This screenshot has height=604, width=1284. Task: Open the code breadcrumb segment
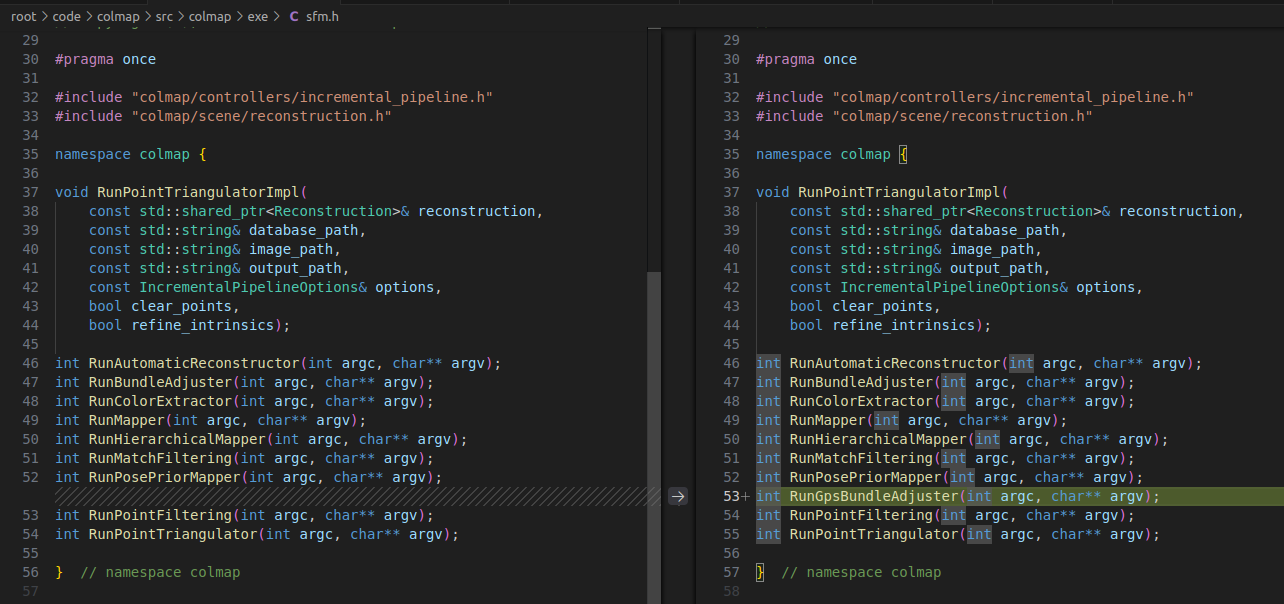69,17
